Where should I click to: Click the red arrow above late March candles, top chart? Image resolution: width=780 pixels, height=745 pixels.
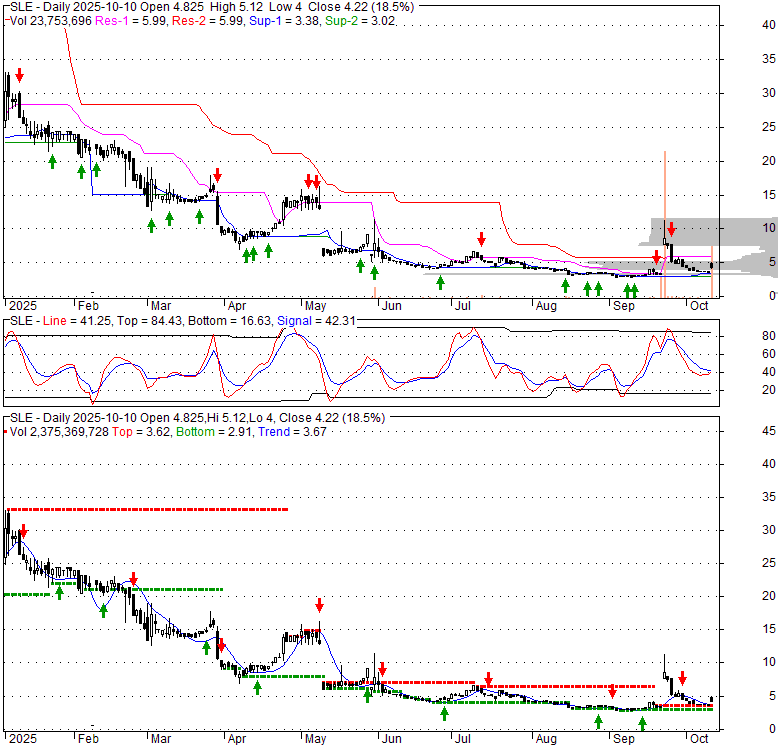(x=217, y=177)
